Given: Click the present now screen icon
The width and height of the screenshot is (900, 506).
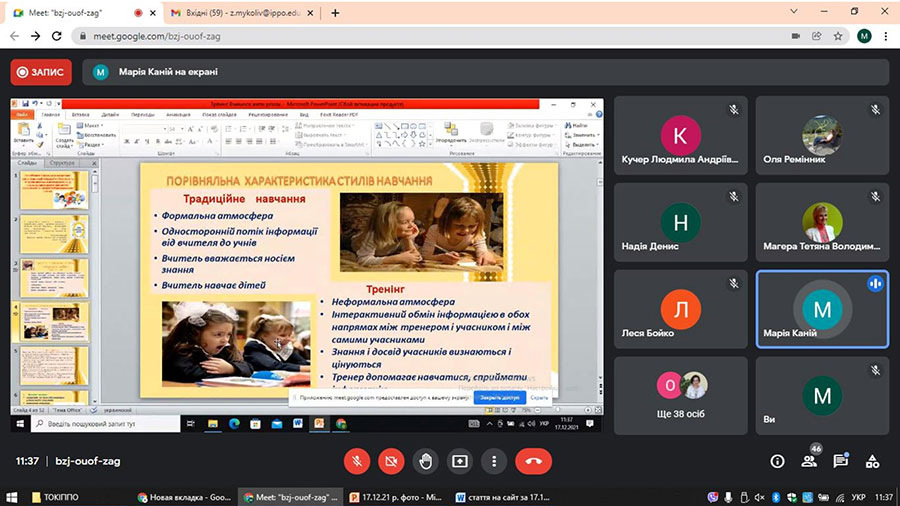Looking at the screenshot, I should pos(460,461).
